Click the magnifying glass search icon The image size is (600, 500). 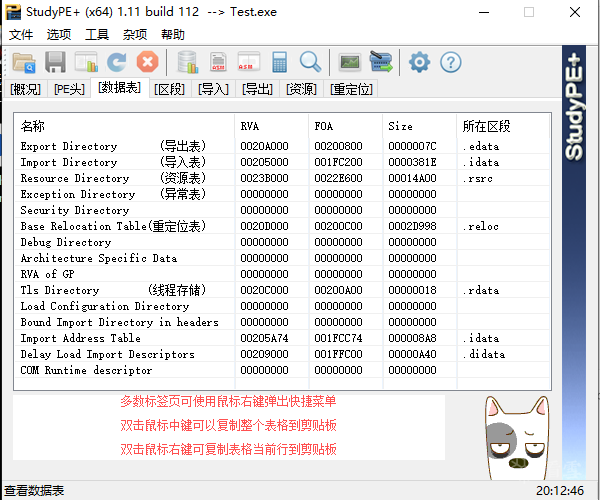pyautogui.click(x=310, y=62)
